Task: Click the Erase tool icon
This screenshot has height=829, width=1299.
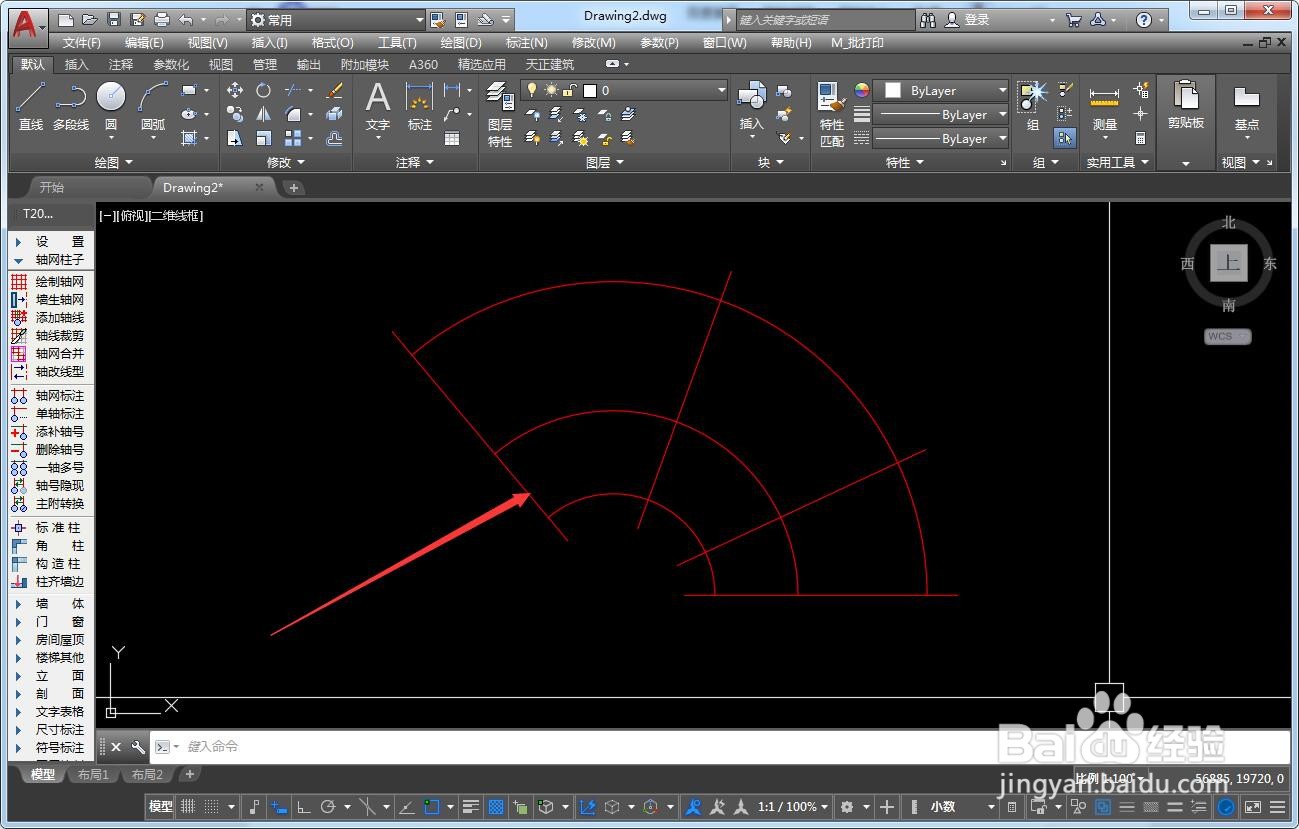Action: (x=335, y=90)
